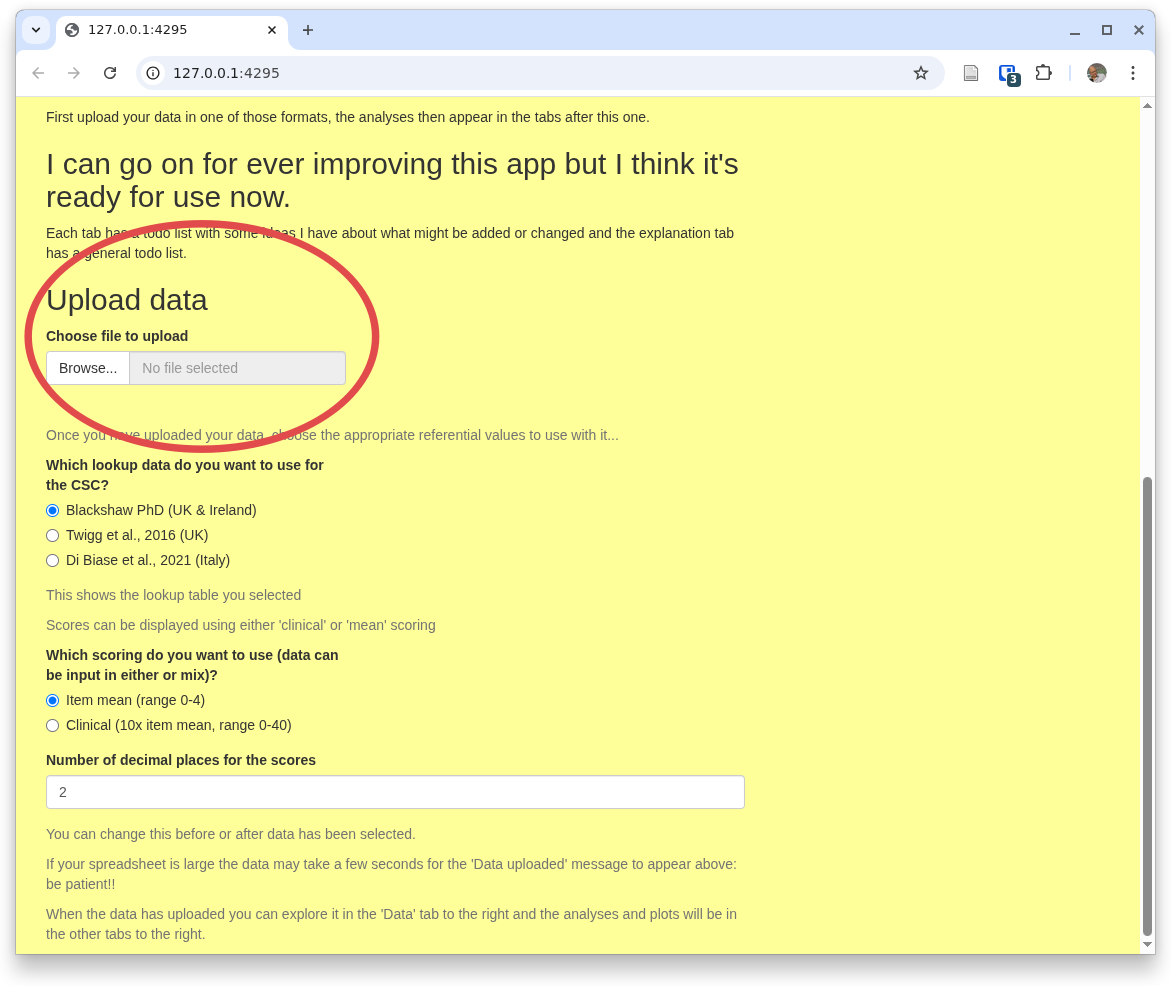Expand the tab search dropdown arrow
Screen dimensions: 1171x986
pos(36,30)
